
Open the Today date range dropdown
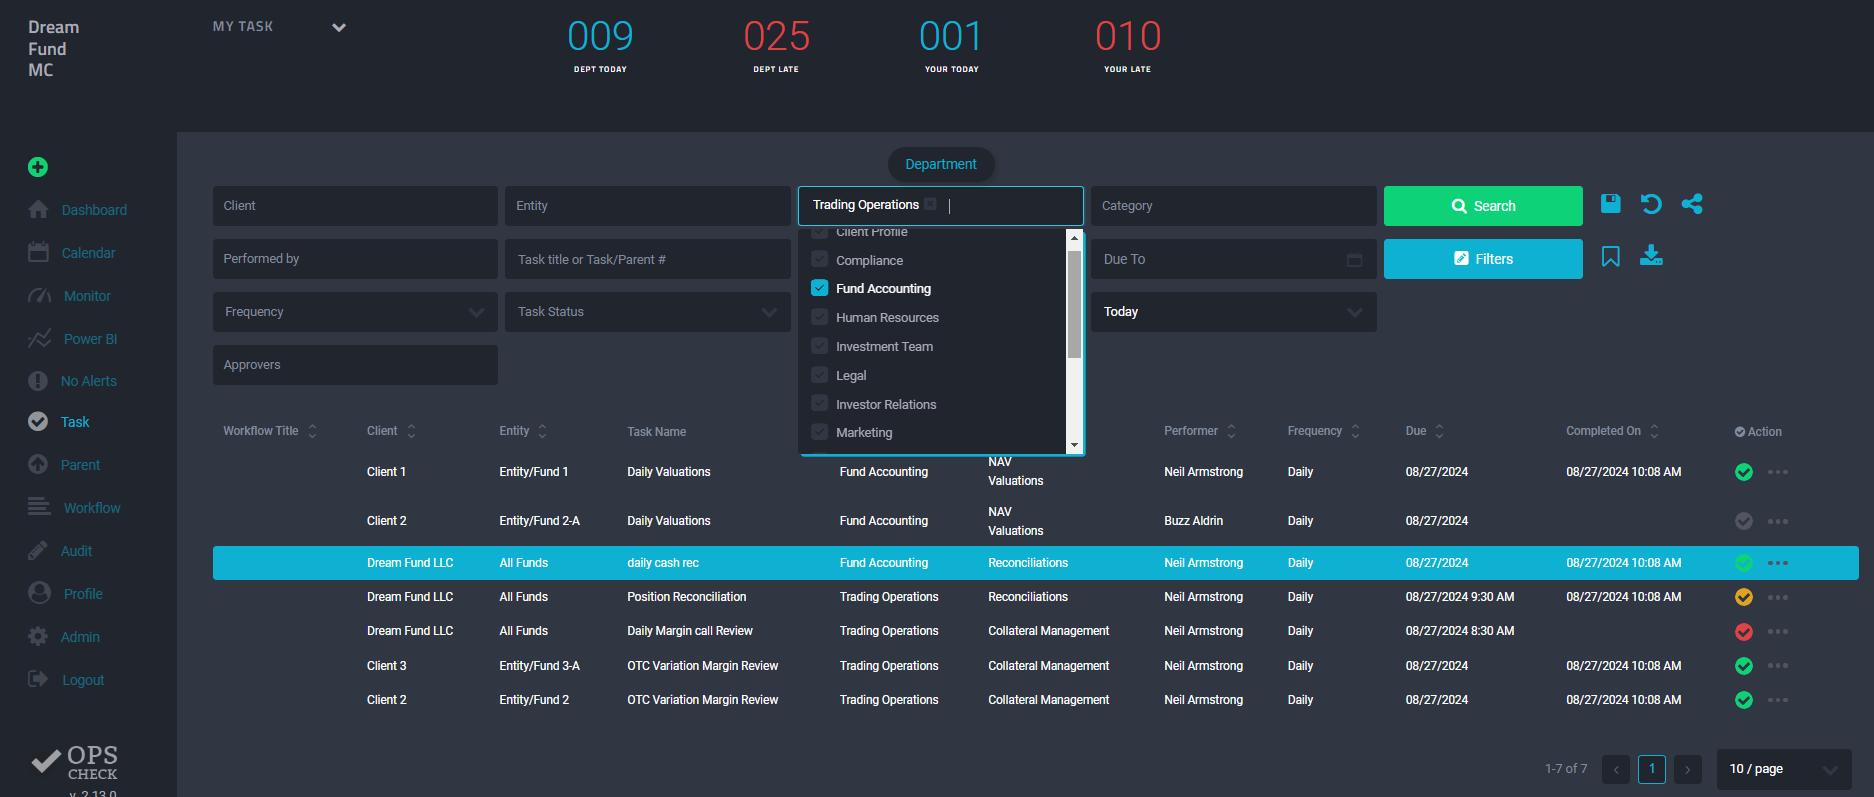1234,312
